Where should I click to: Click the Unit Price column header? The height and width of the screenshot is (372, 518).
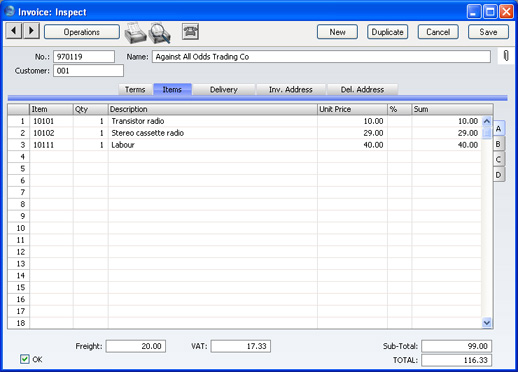tap(352, 109)
